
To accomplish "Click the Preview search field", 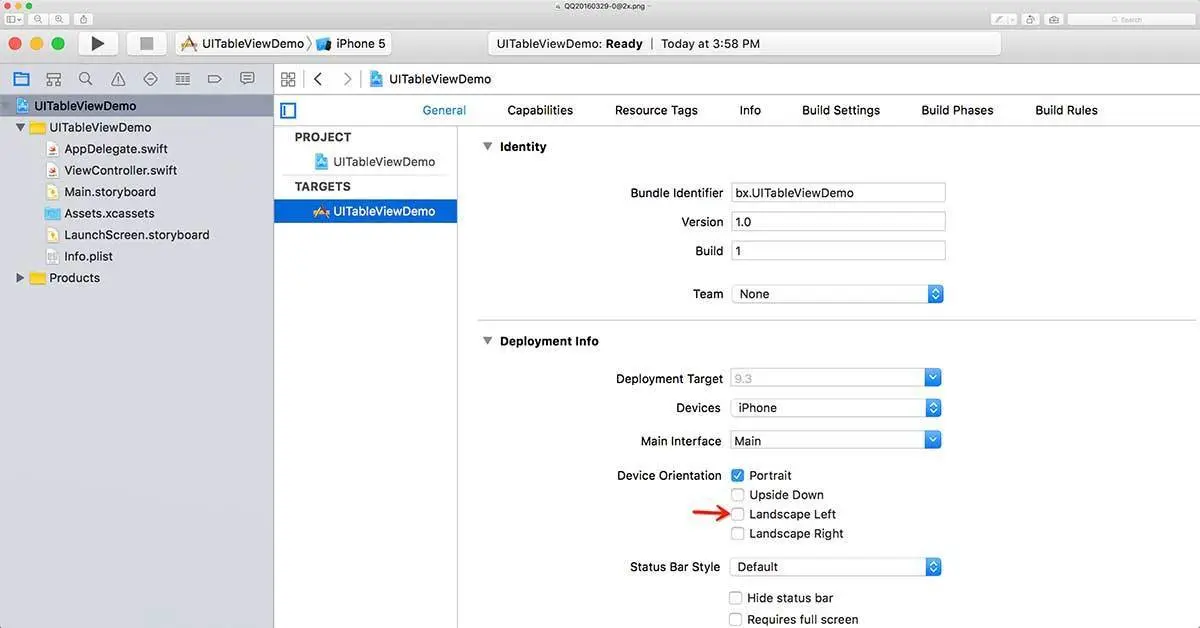I will (1130, 19).
